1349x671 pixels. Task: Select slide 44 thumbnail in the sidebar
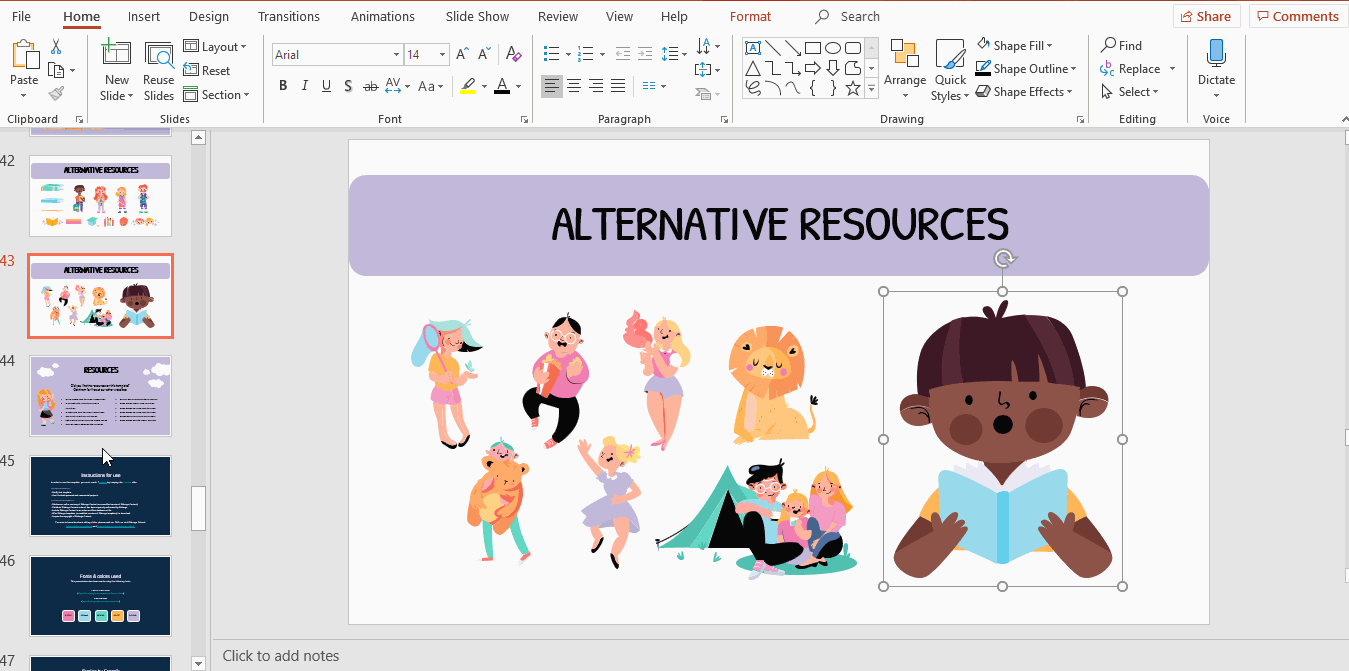[100, 396]
